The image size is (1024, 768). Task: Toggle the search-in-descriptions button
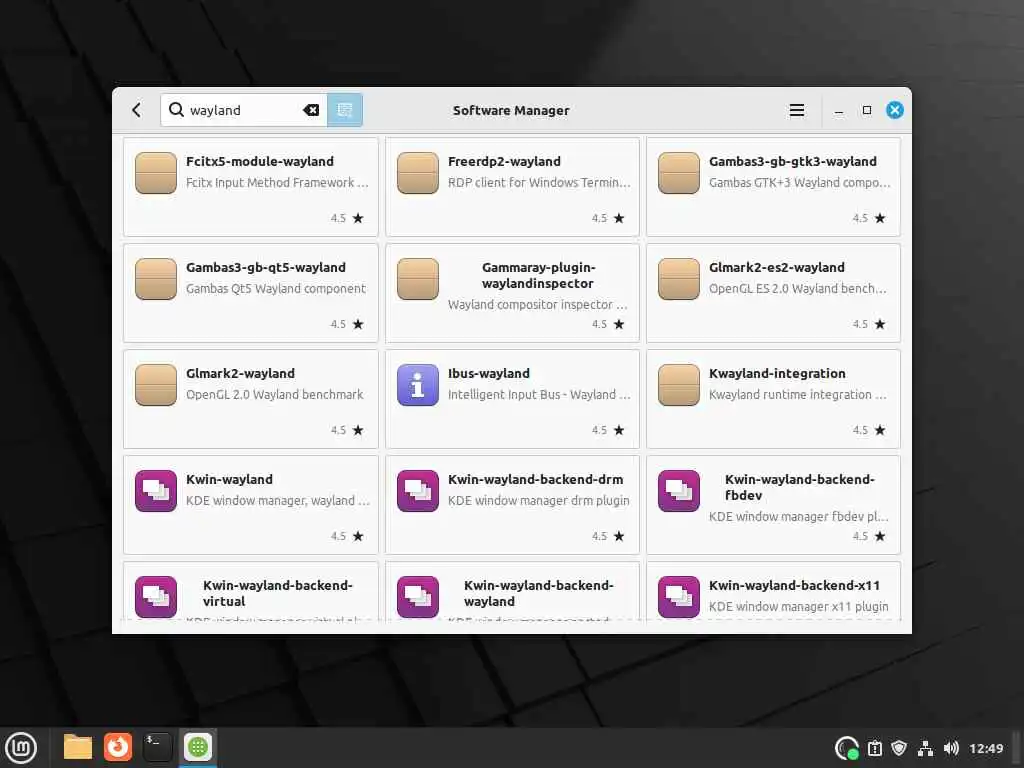[345, 110]
